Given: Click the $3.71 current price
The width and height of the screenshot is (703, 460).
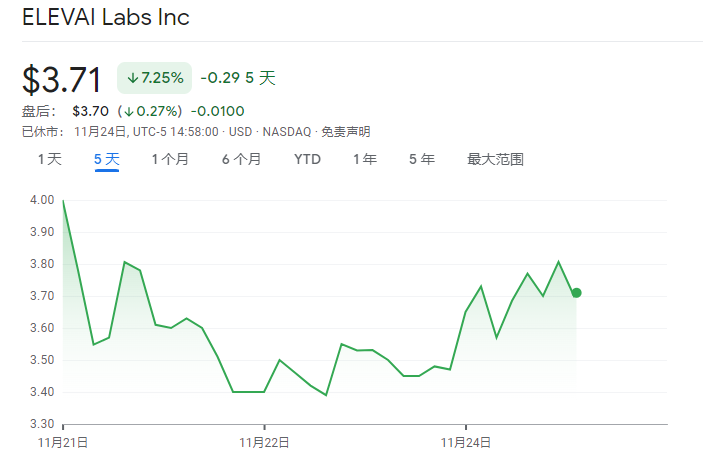Looking at the screenshot, I should pos(62,80).
